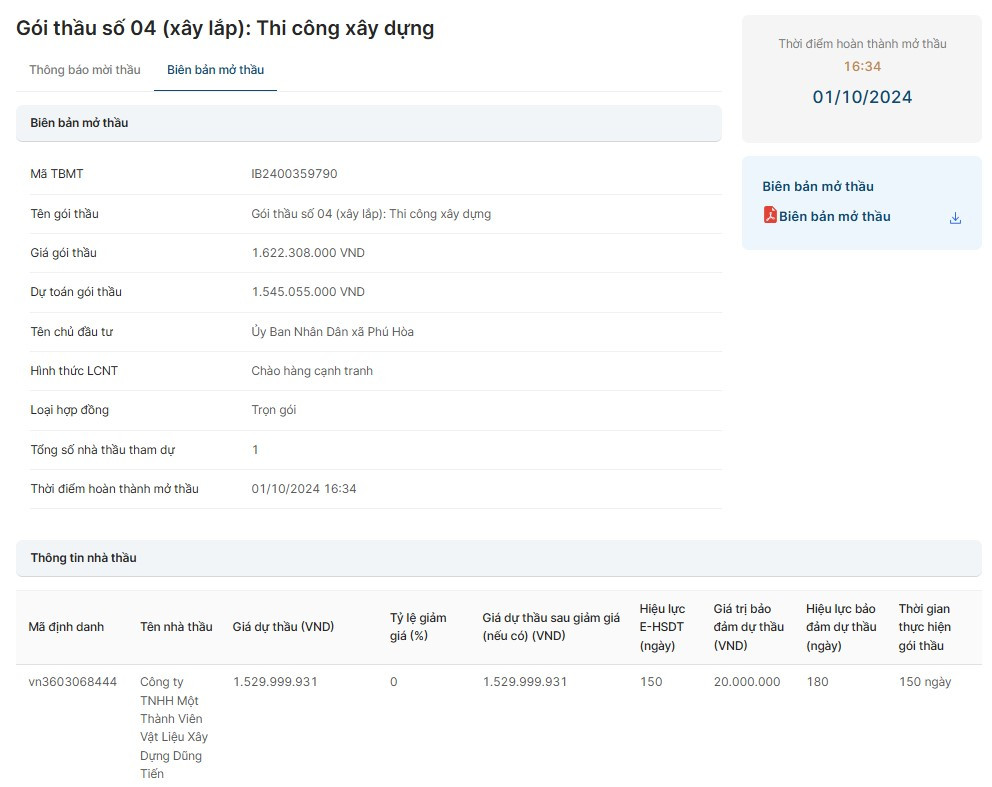Click contractor name Công ty TNHH Dũng Tiến
The height and width of the screenshot is (787, 992).
point(172,727)
